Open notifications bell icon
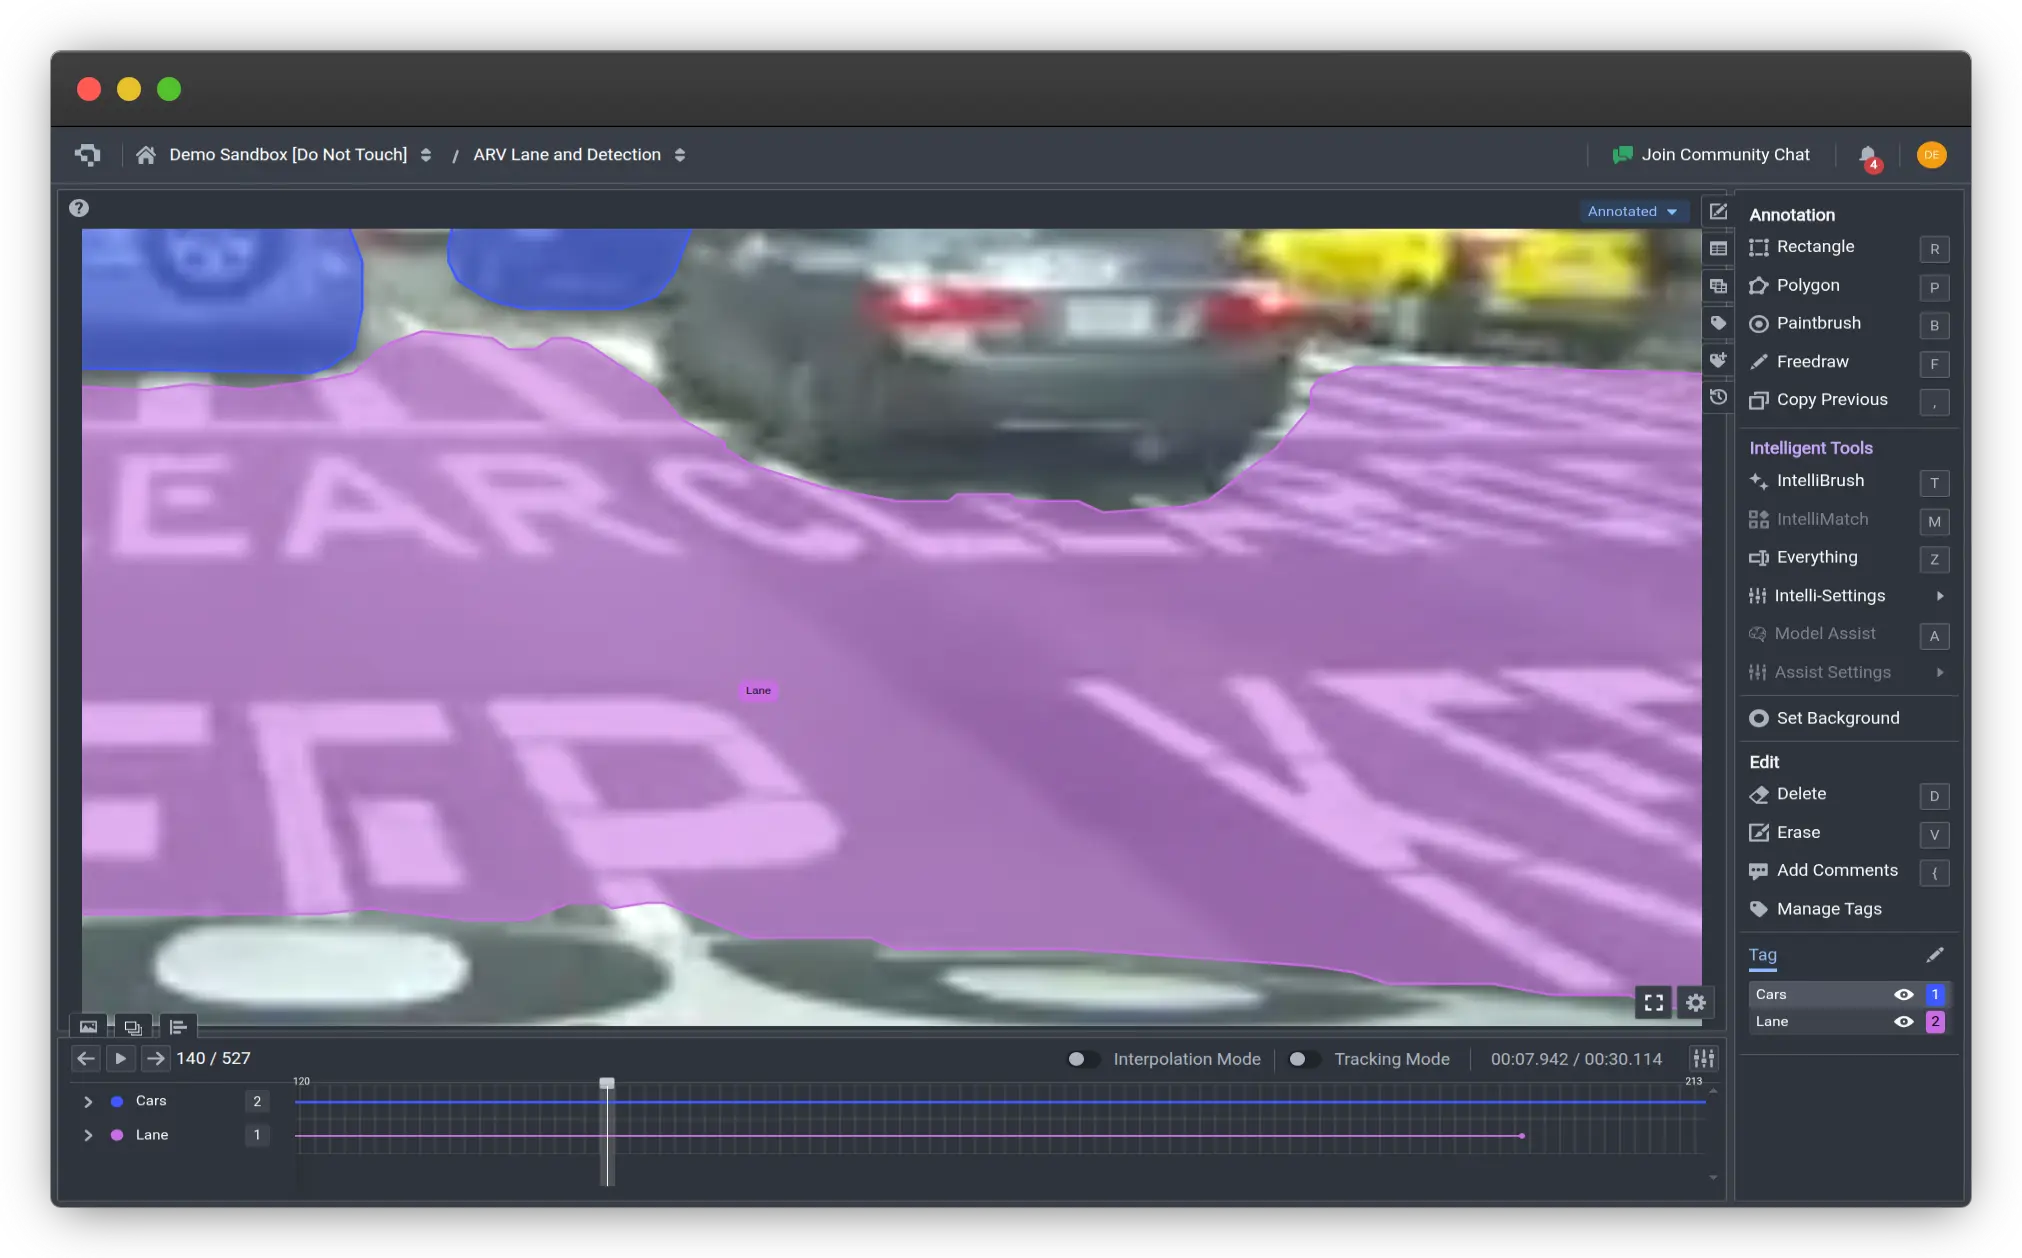The height and width of the screenshot is (1258, 2022). point(1867,155)
